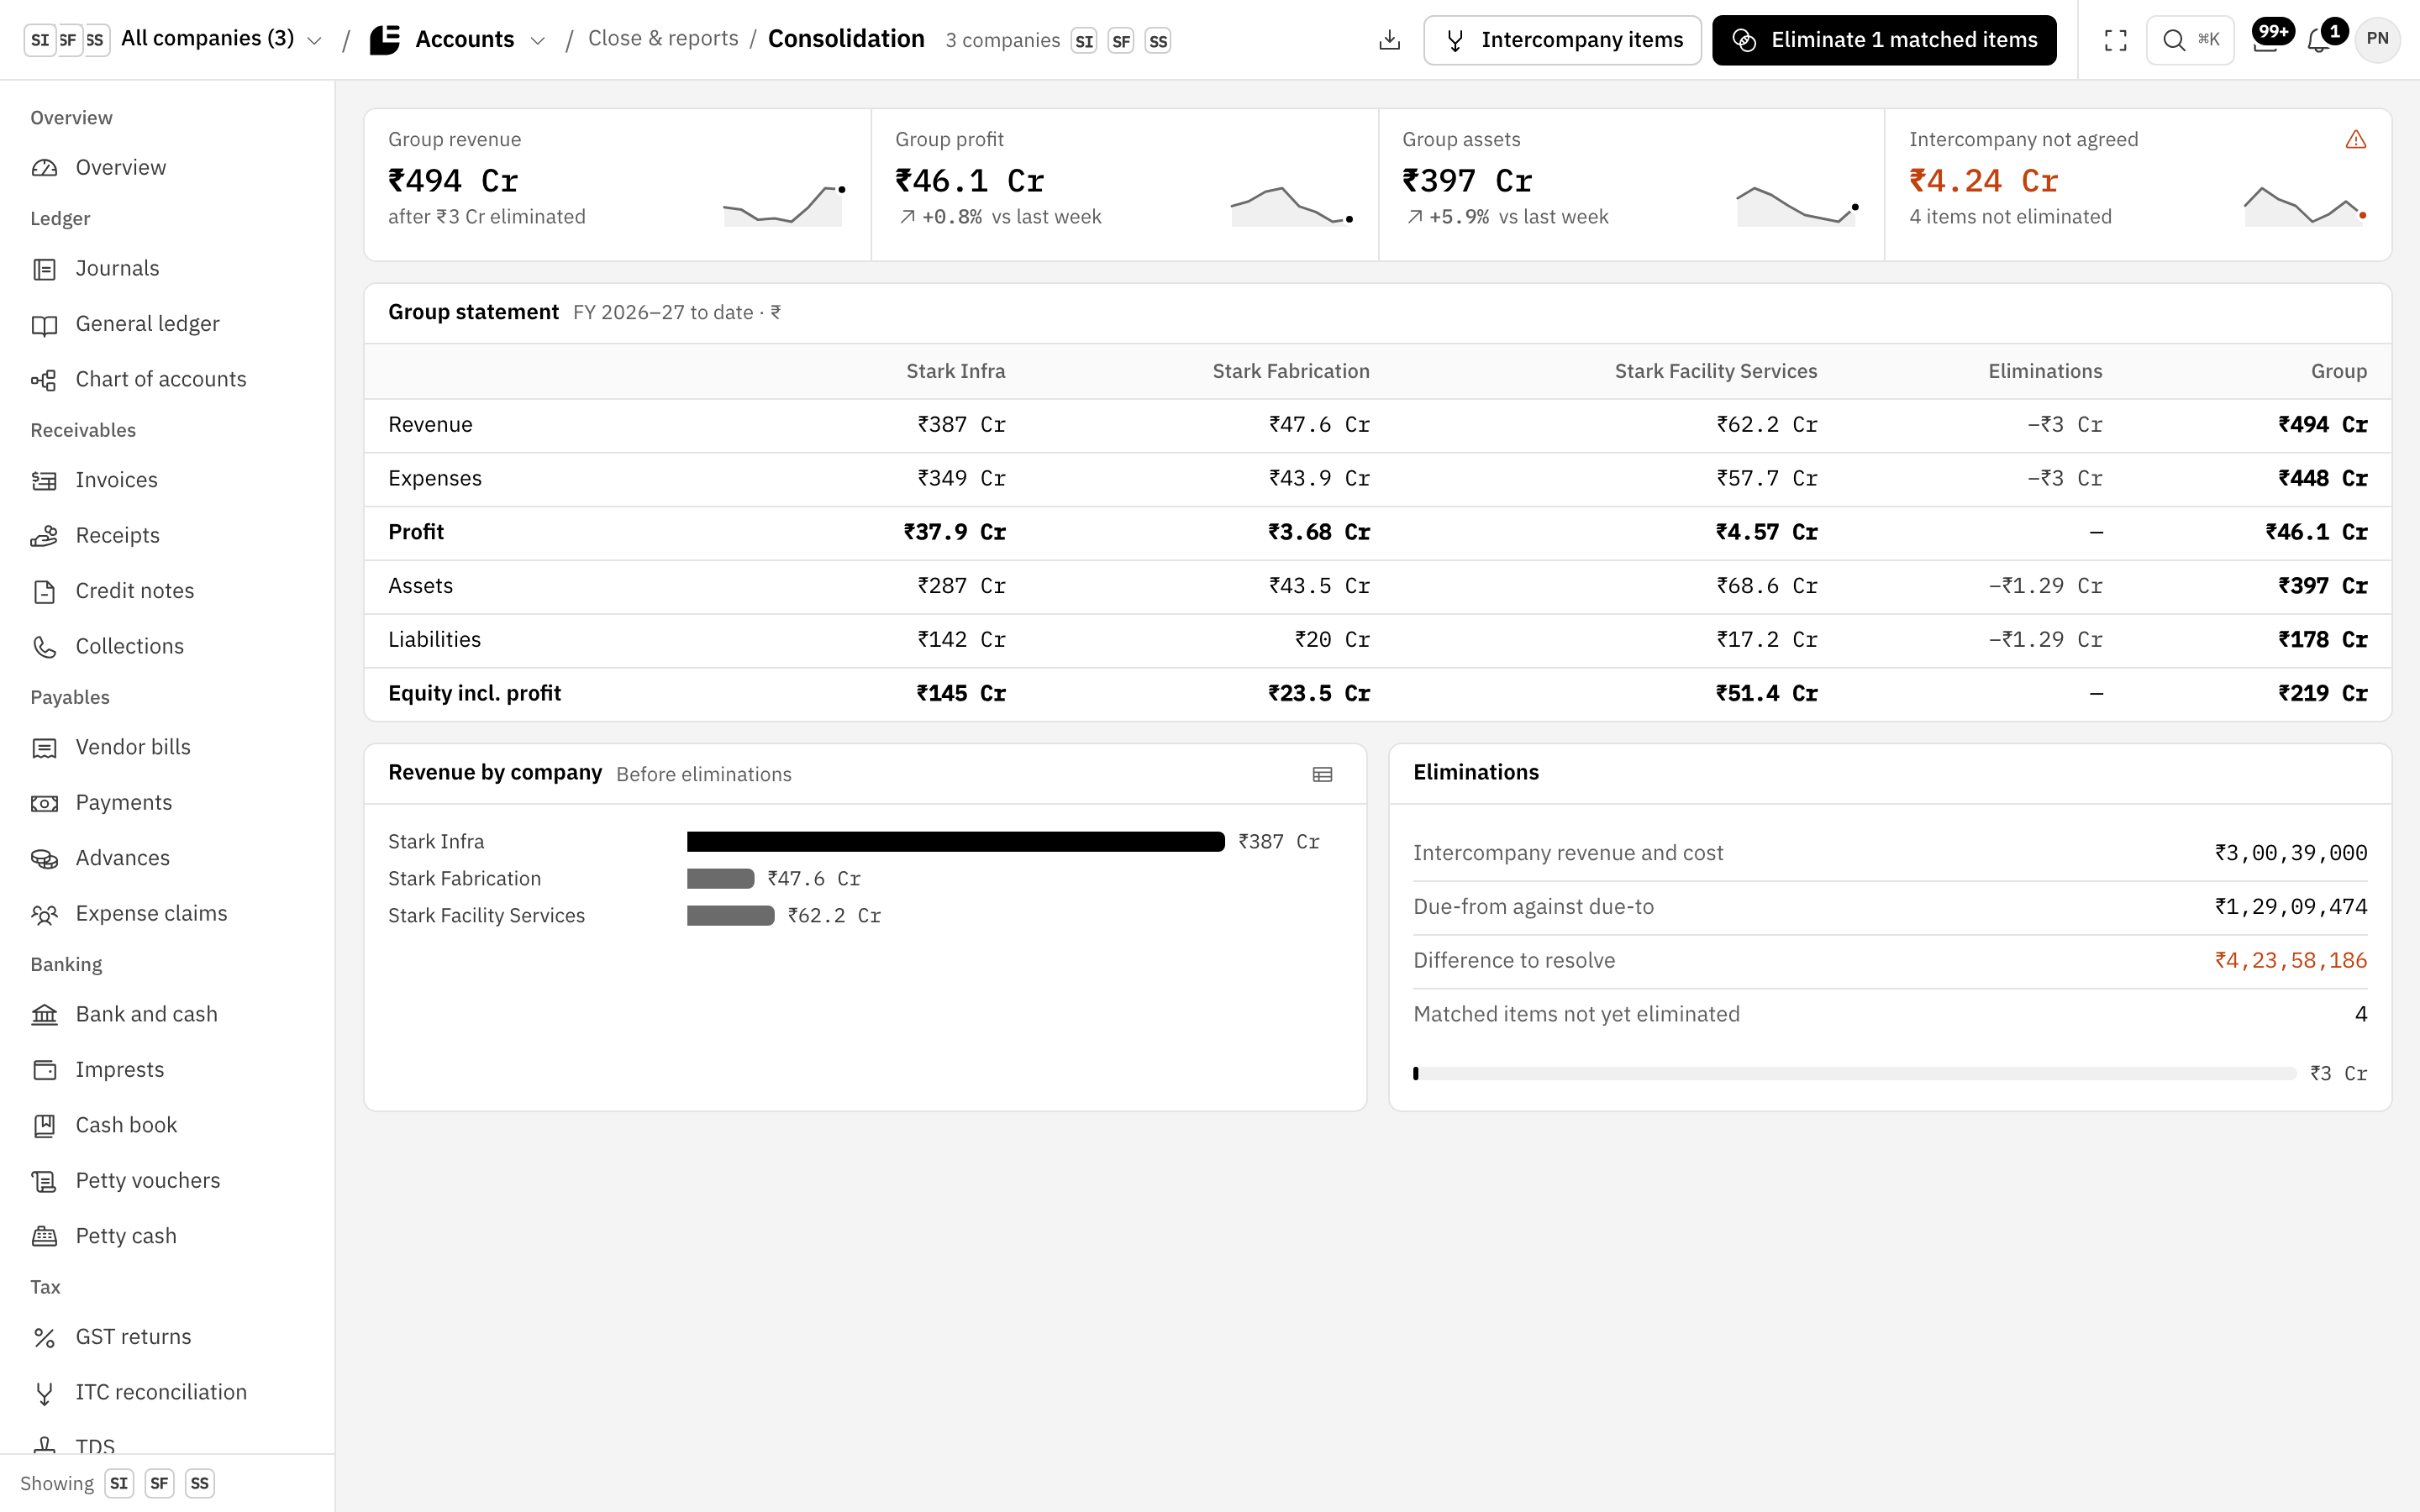Image resolution: width=2420 pixels, height=1512 pixels.
Task: Open Journals in the sidebar
Action: pos(167,269)
